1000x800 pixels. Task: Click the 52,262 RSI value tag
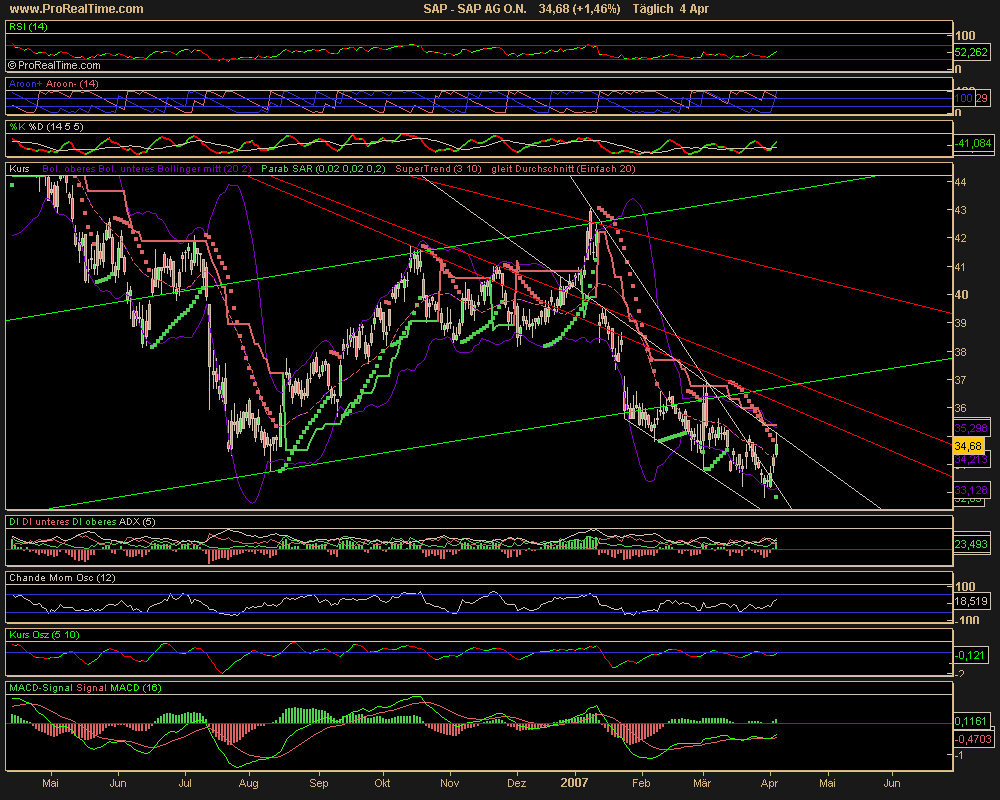969,51
